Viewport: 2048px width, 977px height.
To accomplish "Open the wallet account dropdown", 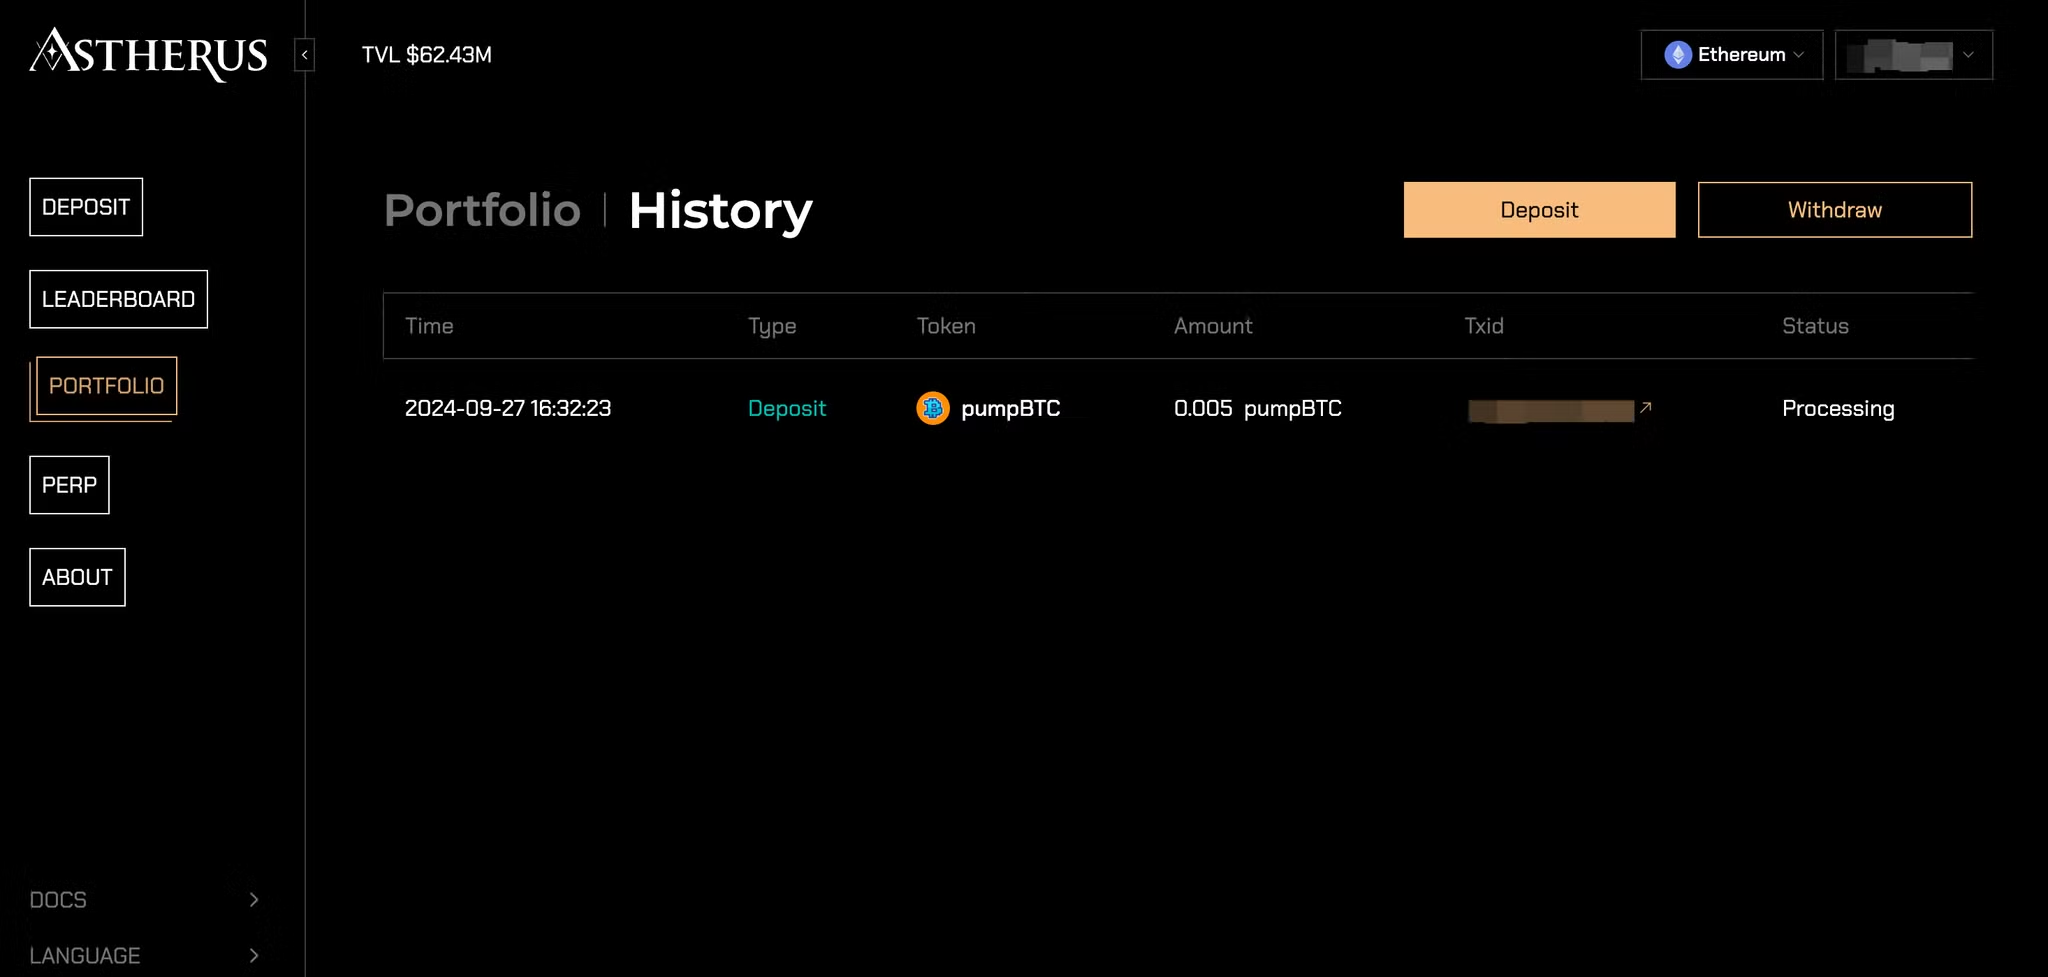I will click(1913, 55).
